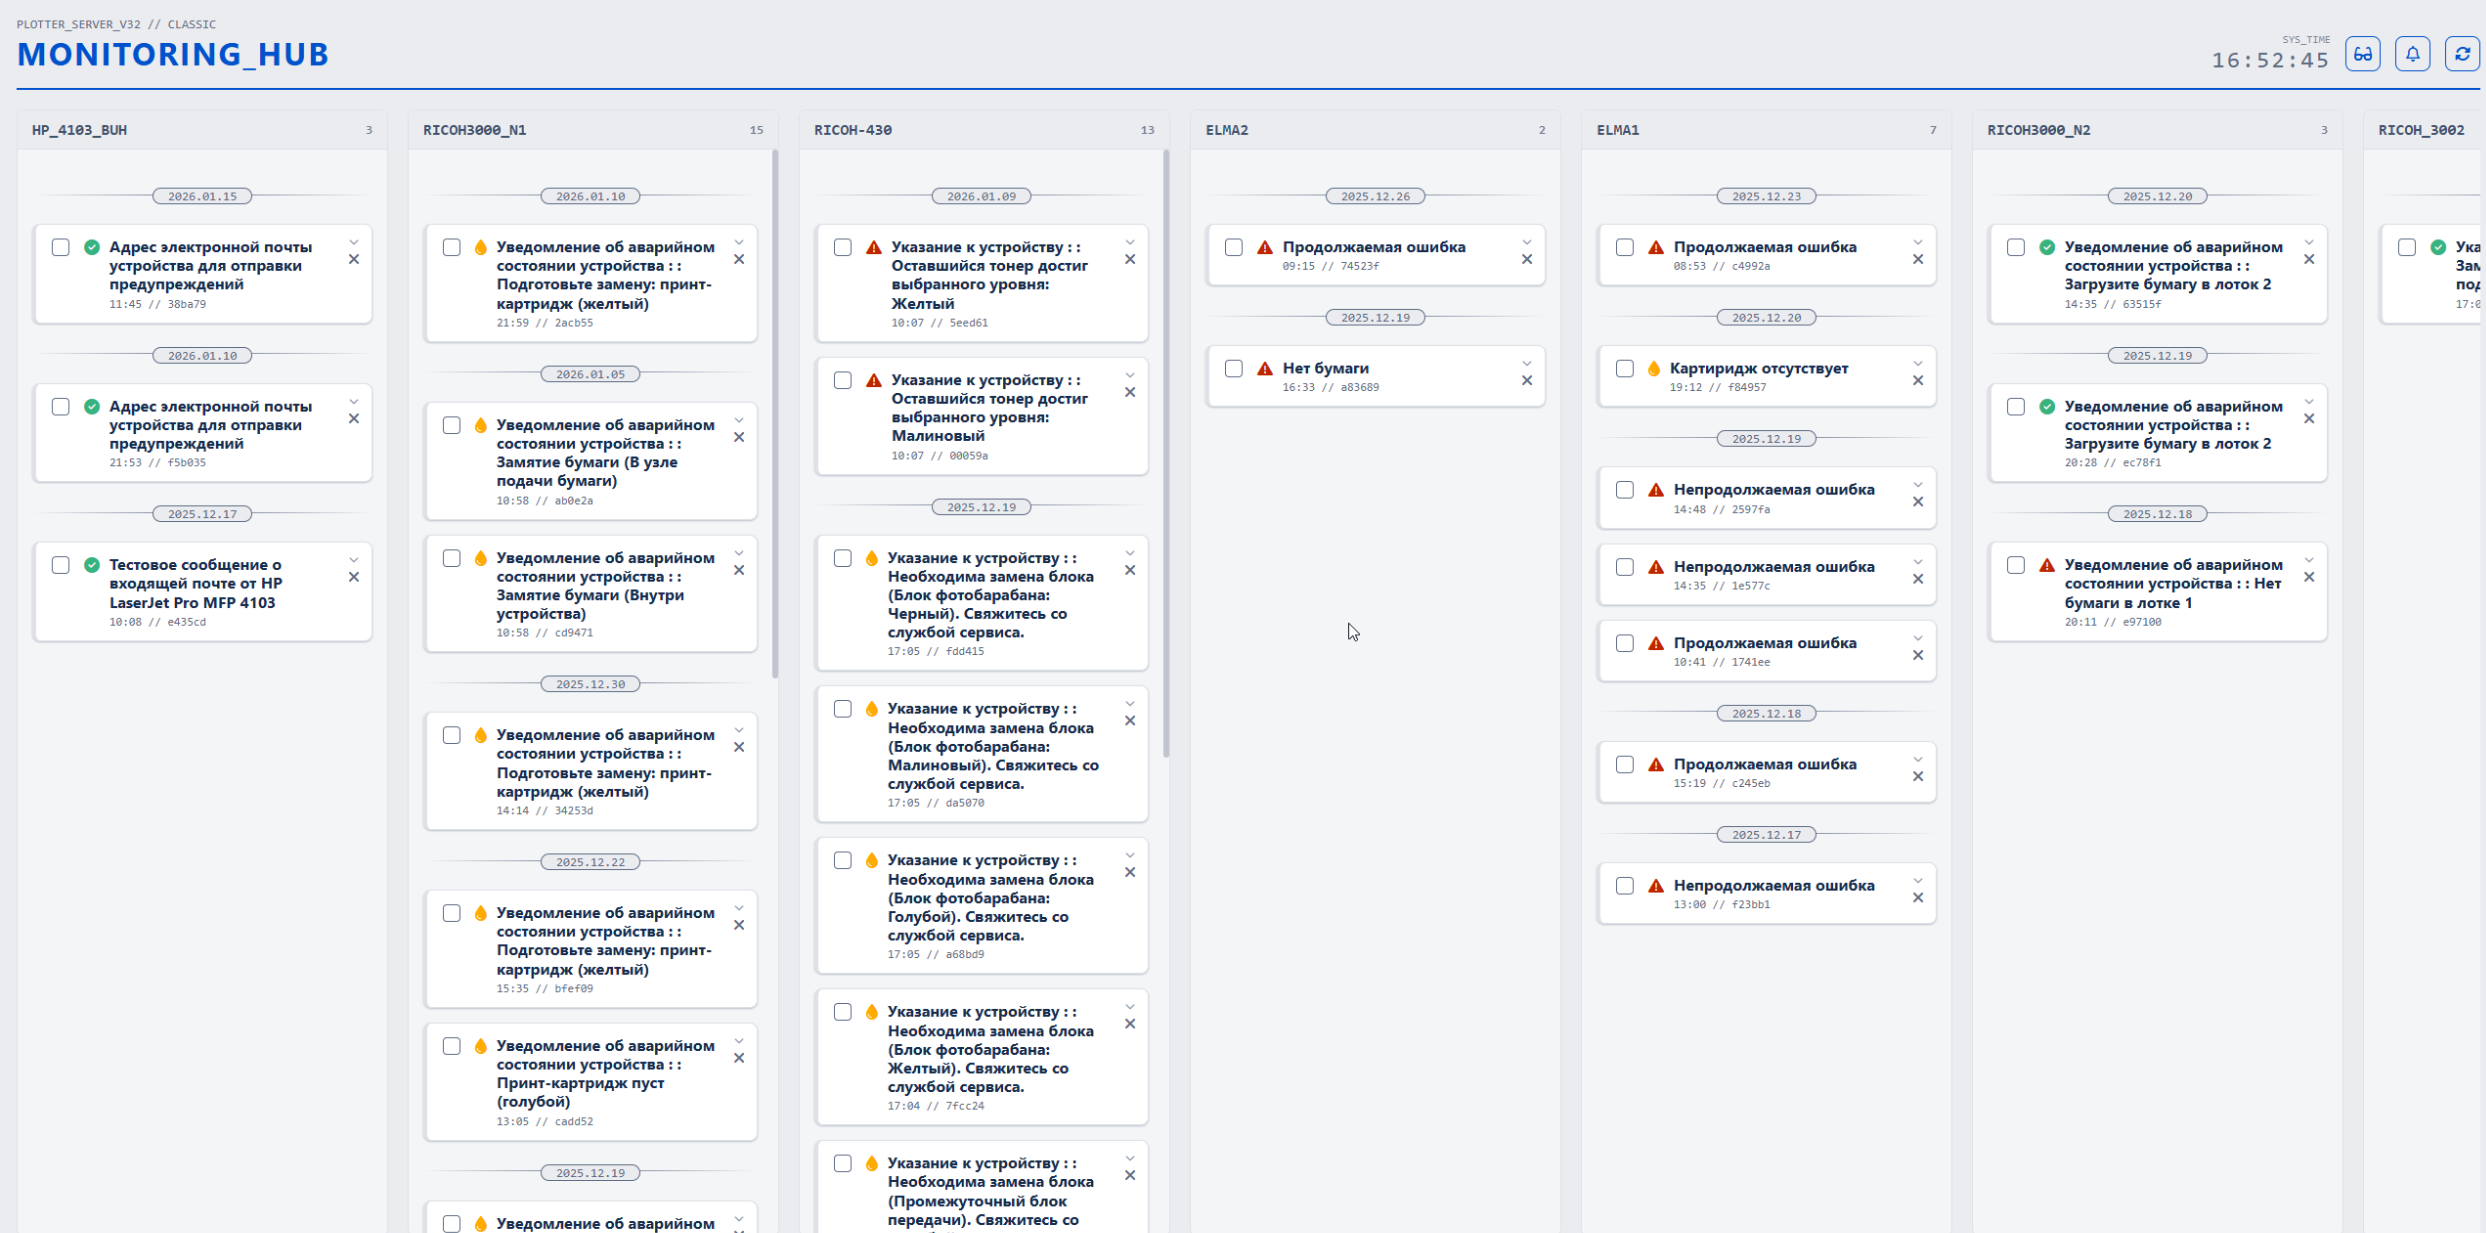Screen dimensions: 2486x1233
Task: Close the HP LaserJet test message card e435cd
Action: [x=354, y=577]
